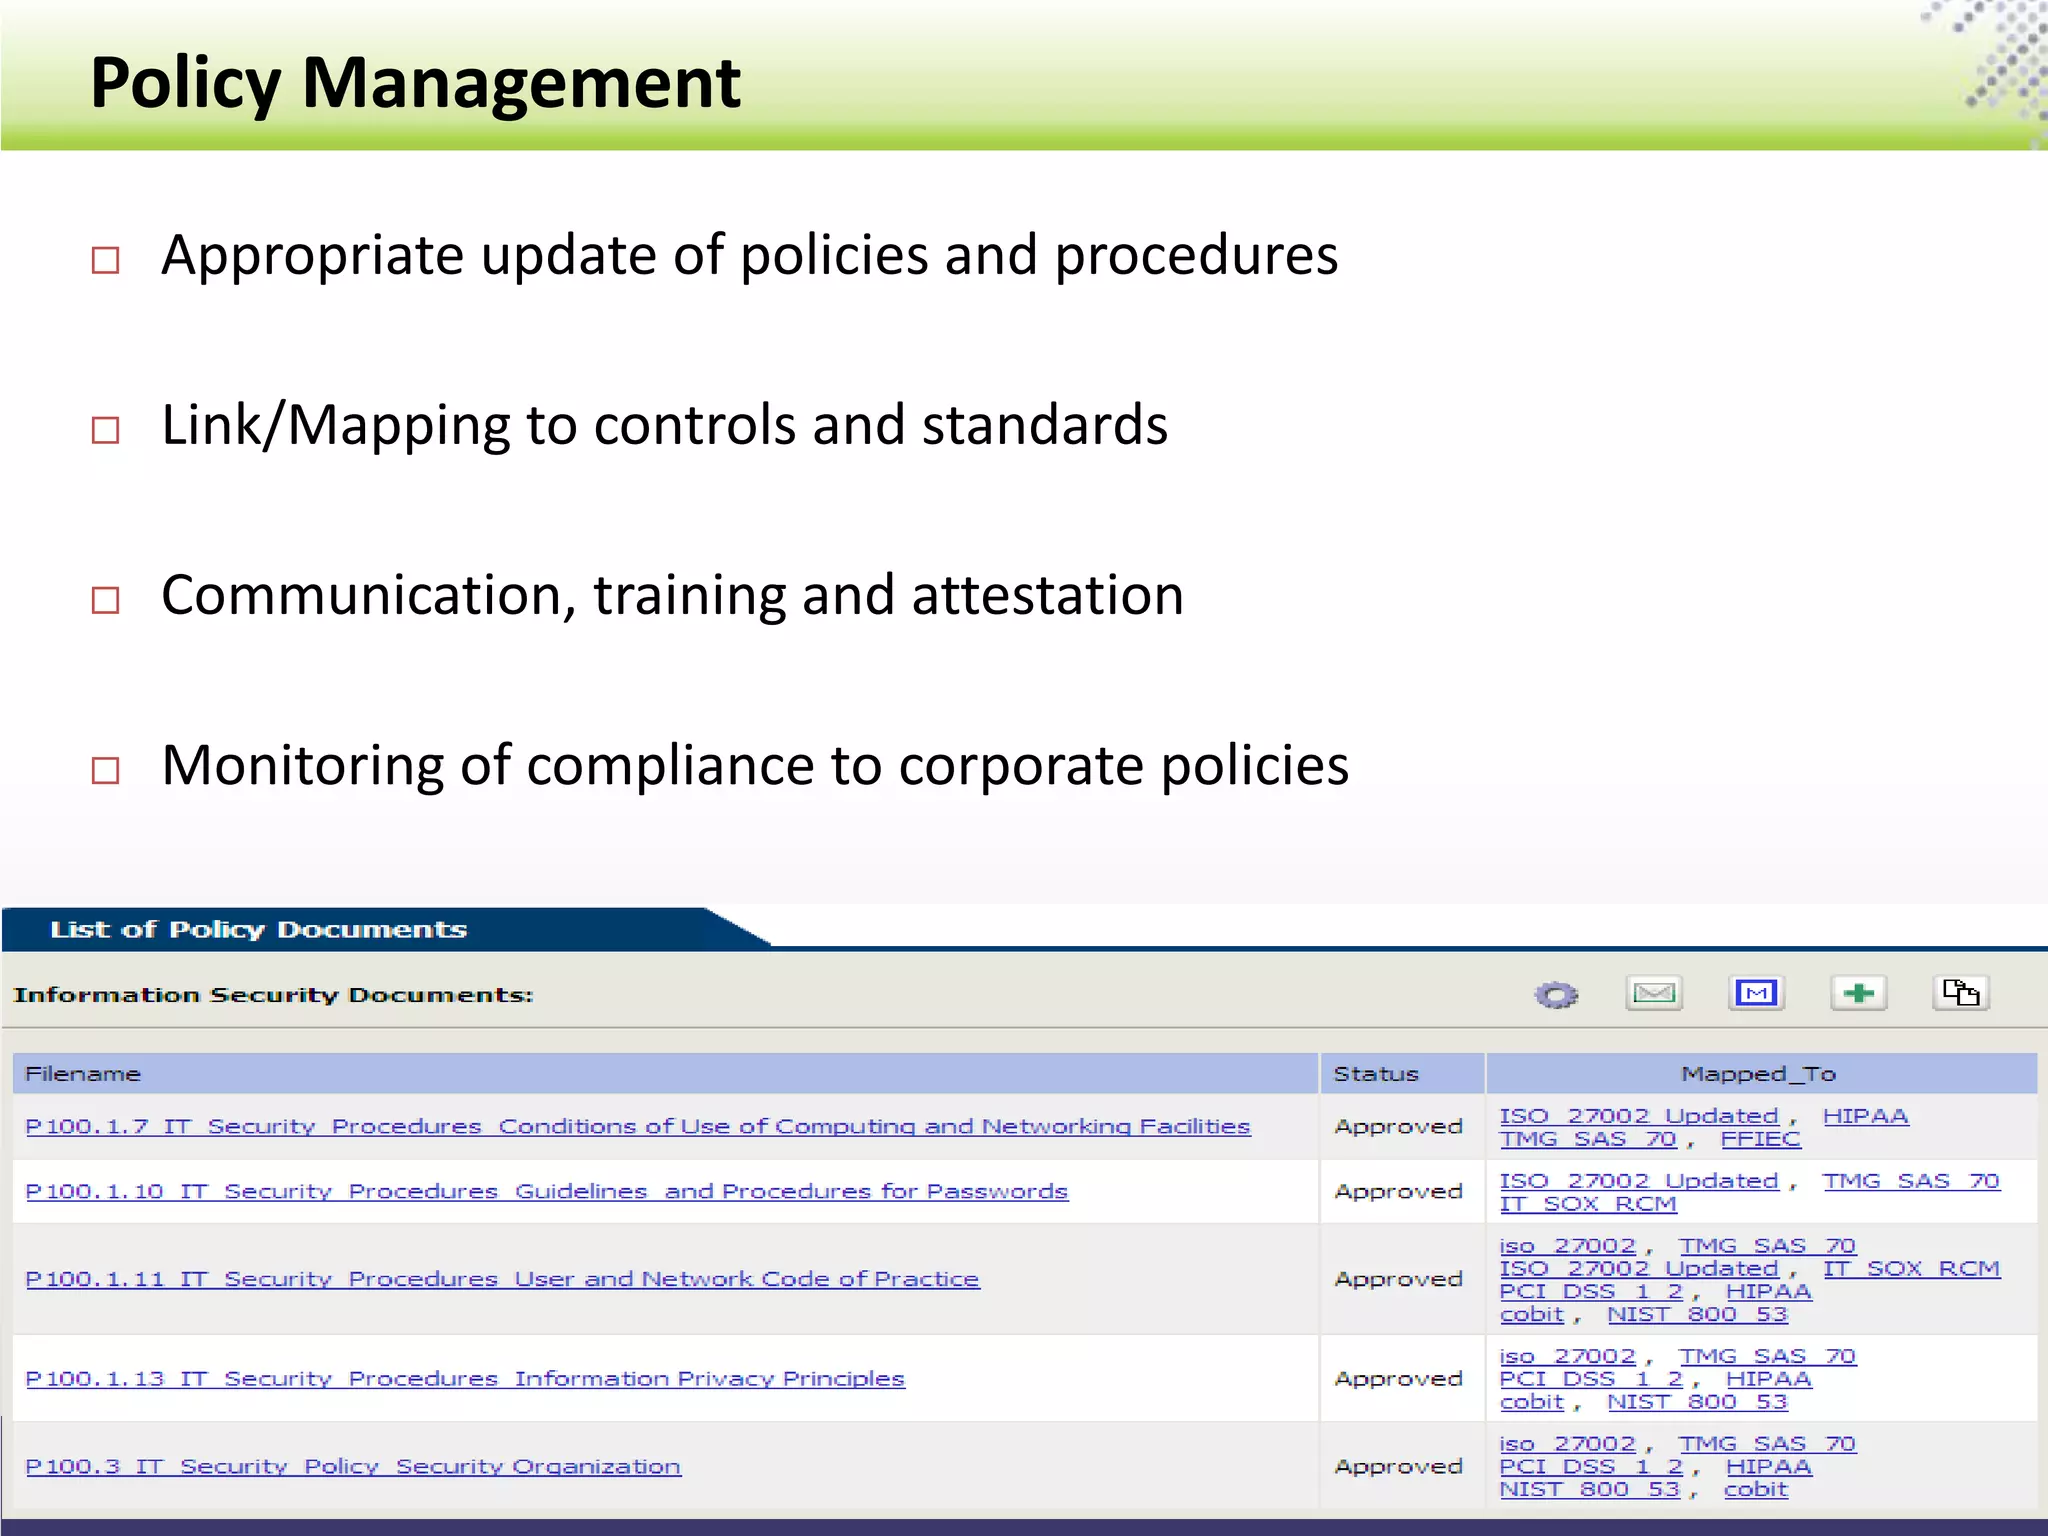
Task: Open NIST_800_53 link in P100.1.11 row
Action: 1697,1314
